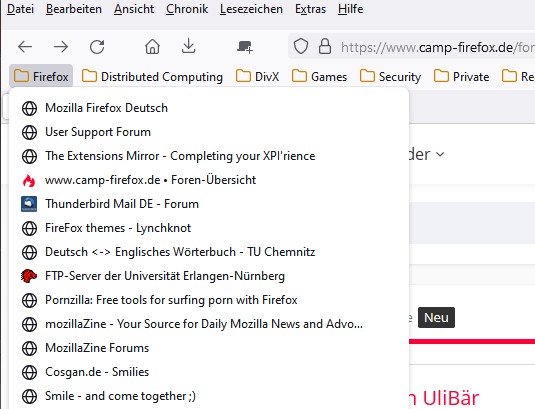Open www.camp-firefox.de Foren-Übersicht bookmark
Screen dimensions: 535x409
(x=209, y=180)
